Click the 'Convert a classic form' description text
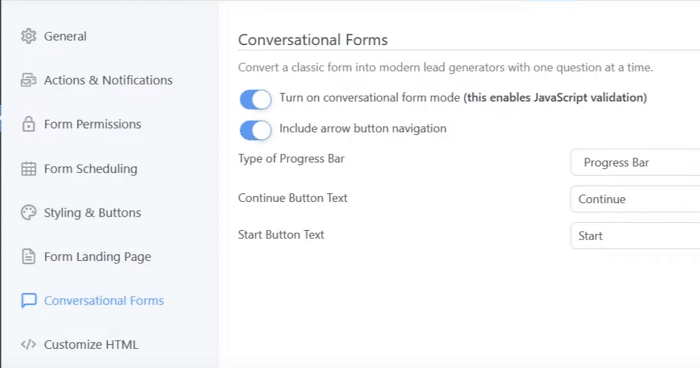 coord(445,67)
